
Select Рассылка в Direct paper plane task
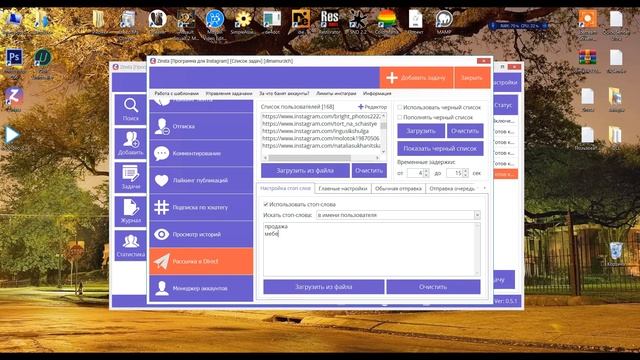coord(201,261)
